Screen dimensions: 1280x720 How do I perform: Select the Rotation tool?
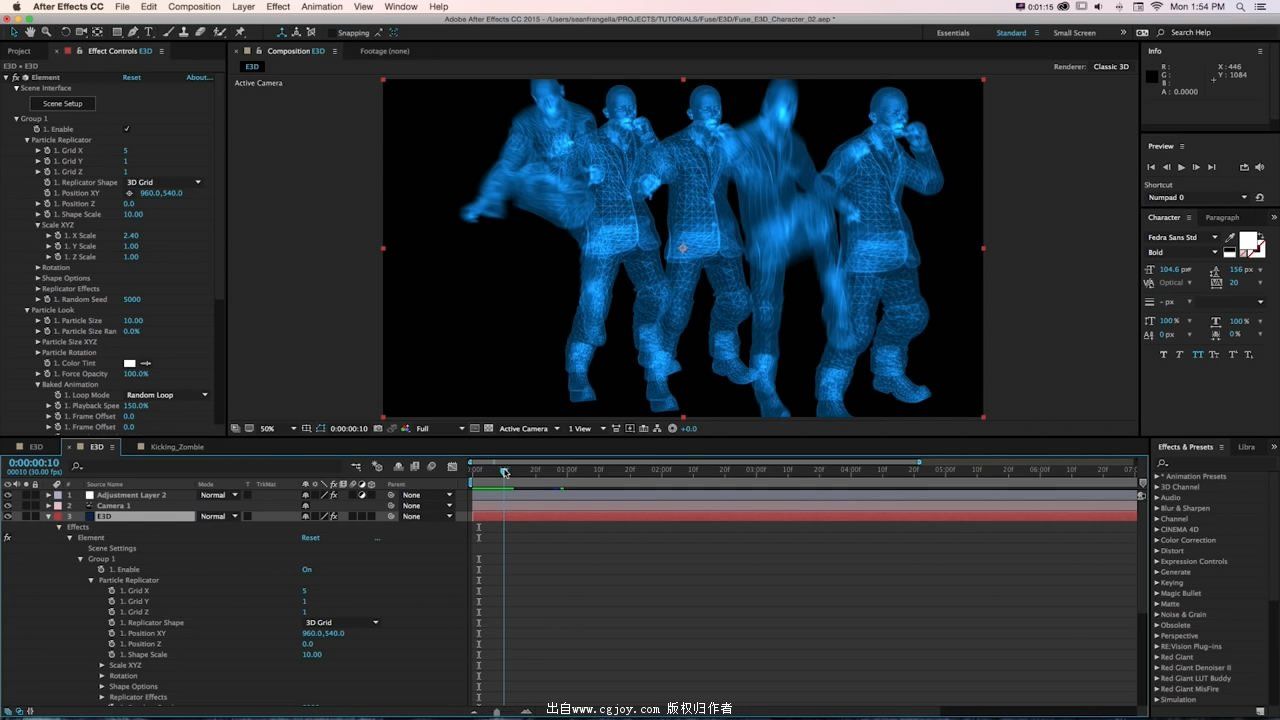(x=66, y=32)
